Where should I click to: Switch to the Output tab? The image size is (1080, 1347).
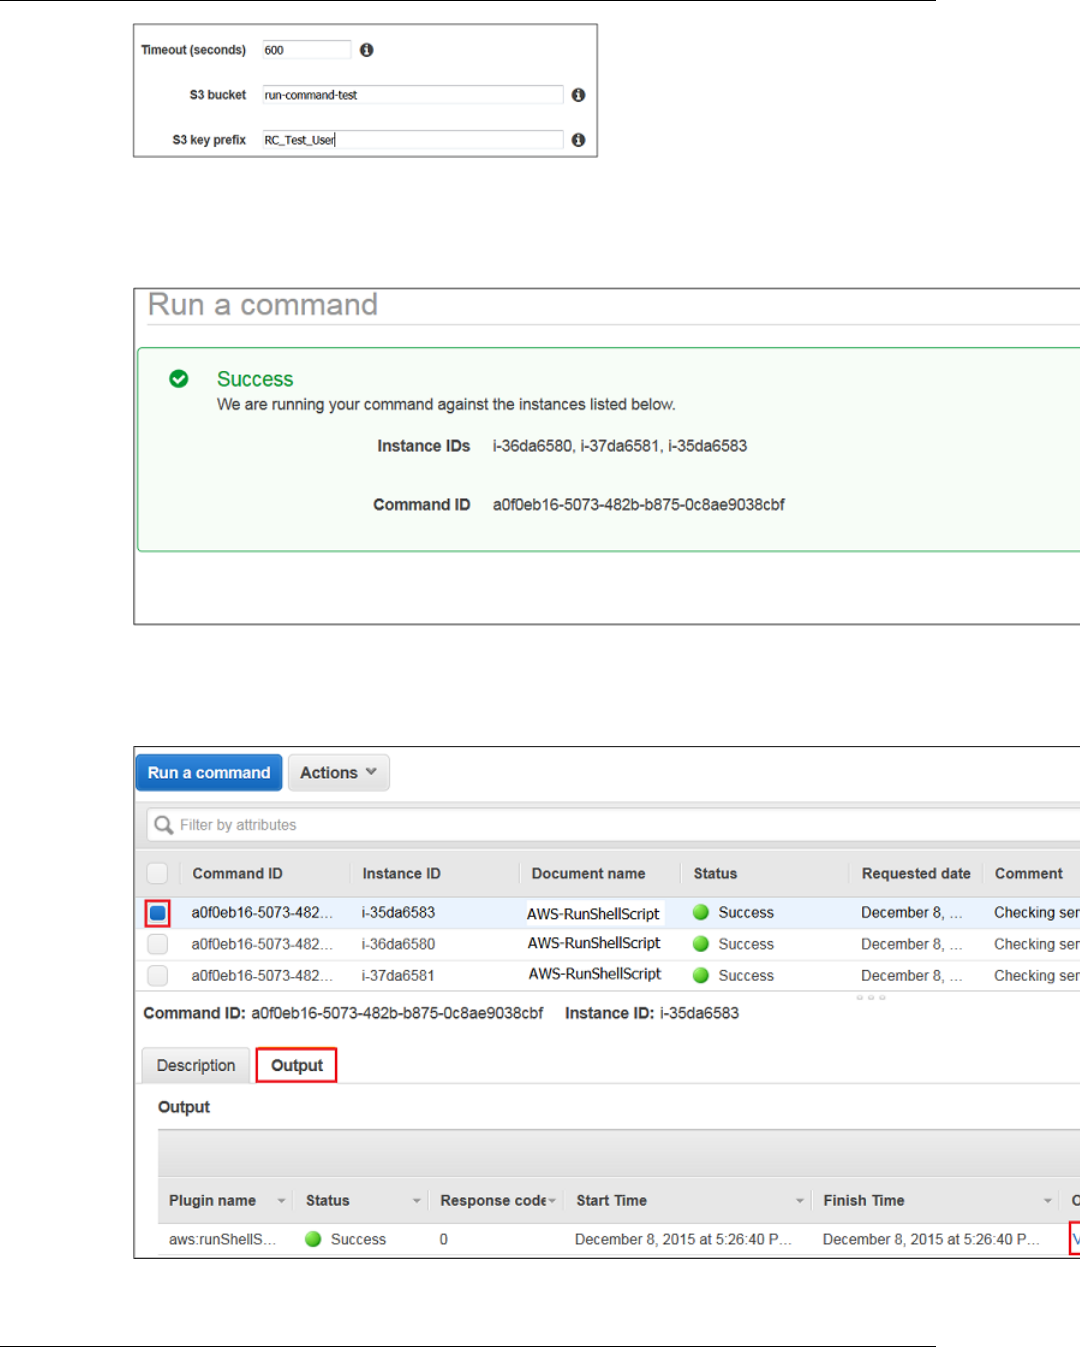tap(296, 1065)
